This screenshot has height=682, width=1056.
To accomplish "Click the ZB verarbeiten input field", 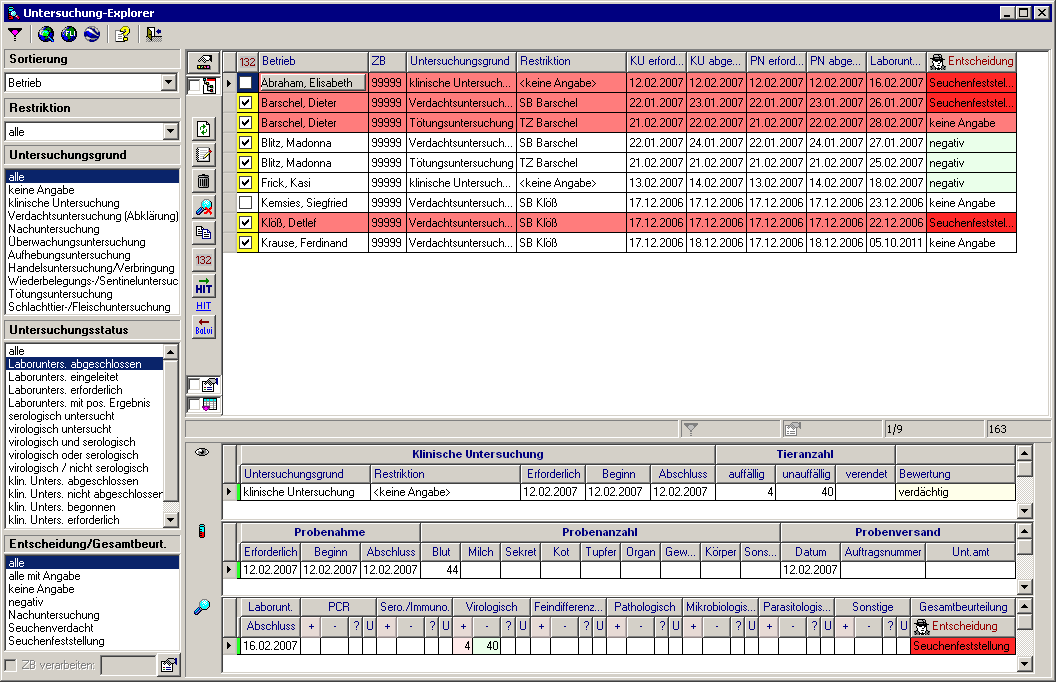I will click(x=128, y=665).
